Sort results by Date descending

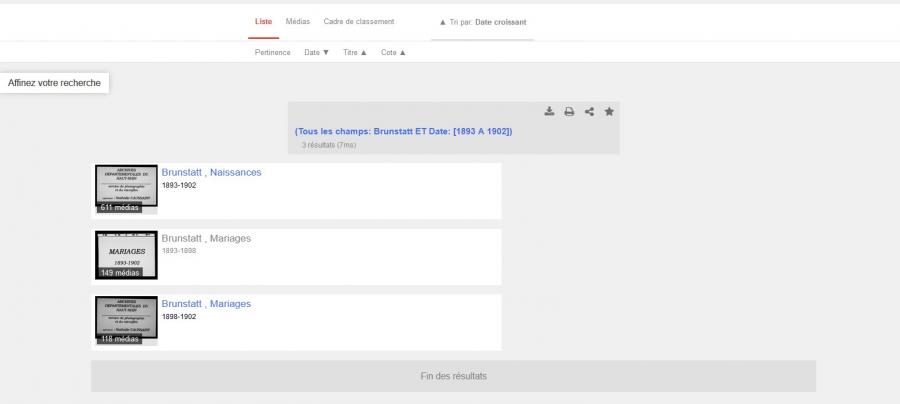316,52
